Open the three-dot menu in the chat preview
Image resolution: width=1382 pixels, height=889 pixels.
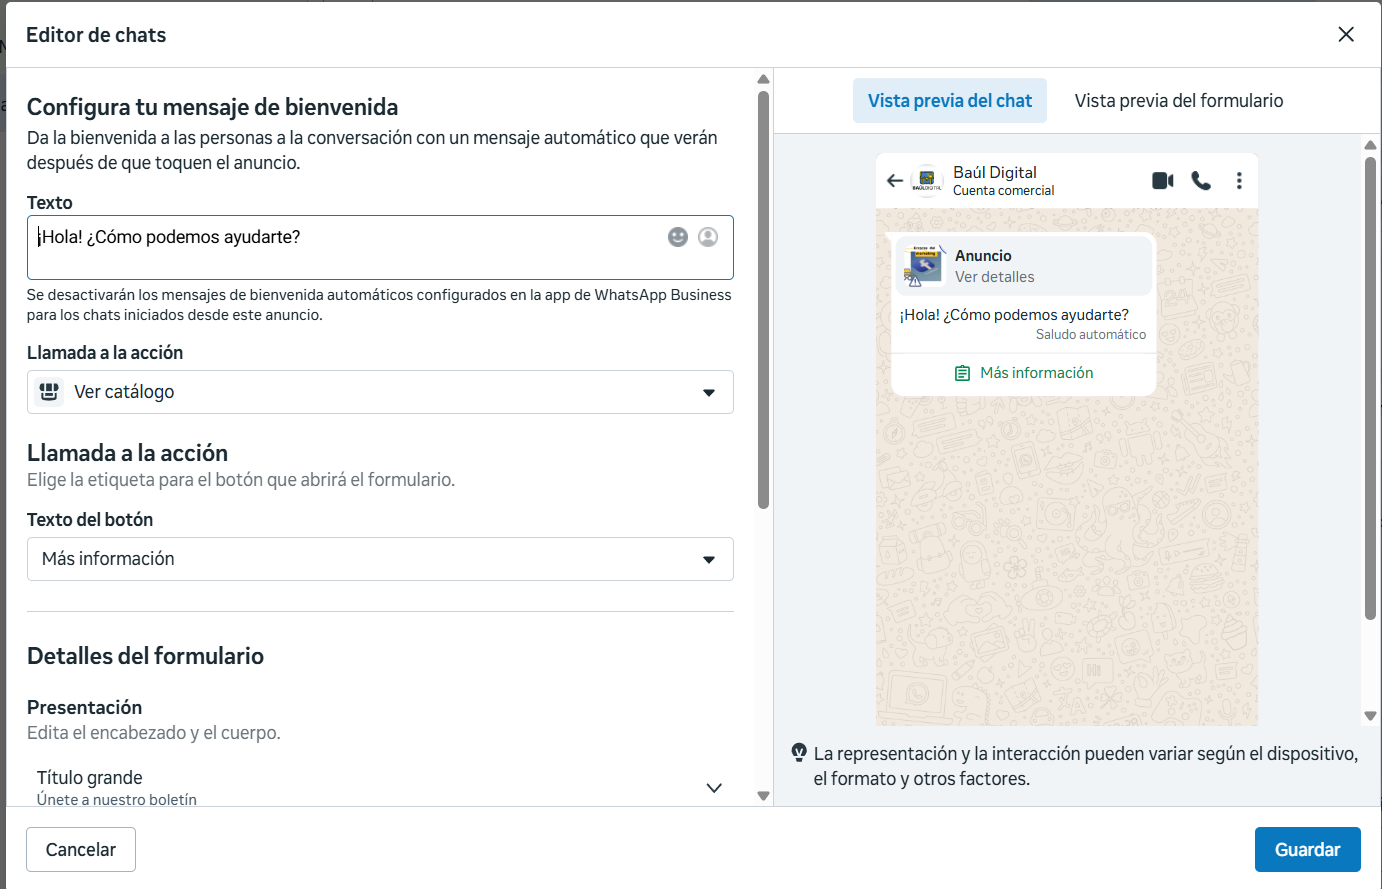(x=1239, y=181)
